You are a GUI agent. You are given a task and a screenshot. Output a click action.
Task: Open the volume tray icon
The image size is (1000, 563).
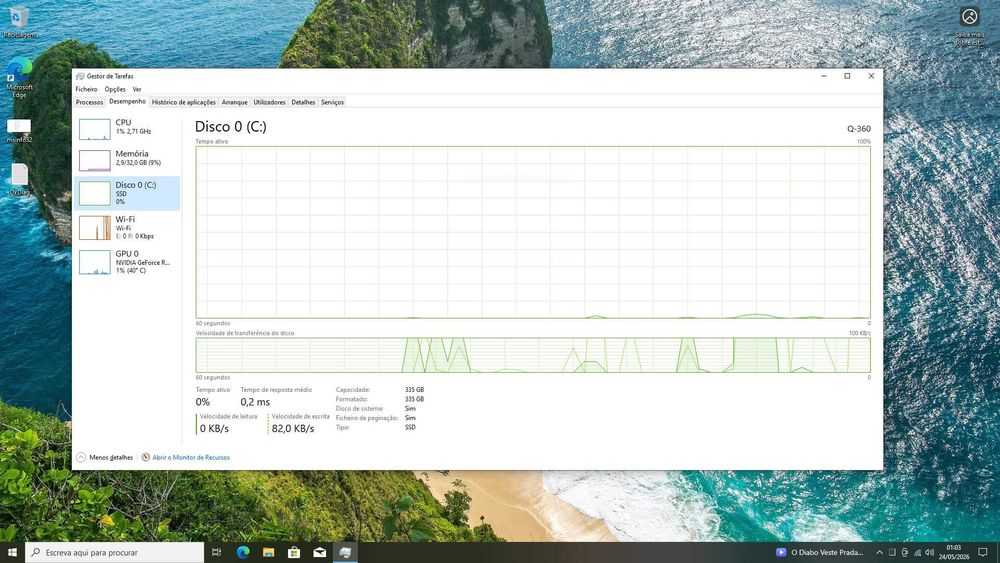[930, 552]
